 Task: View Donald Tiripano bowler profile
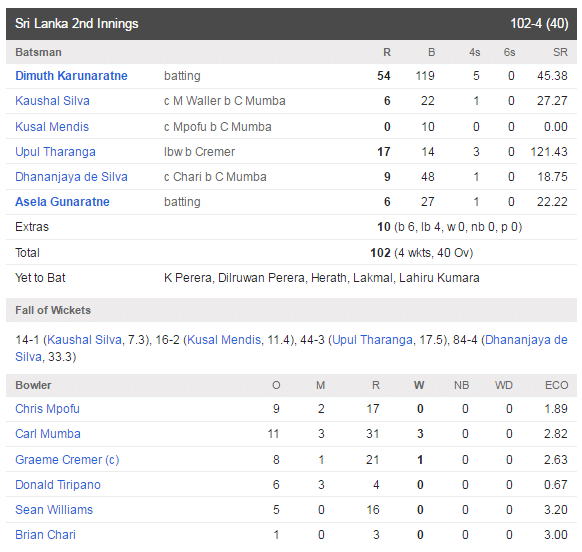(x=58, y=485)
